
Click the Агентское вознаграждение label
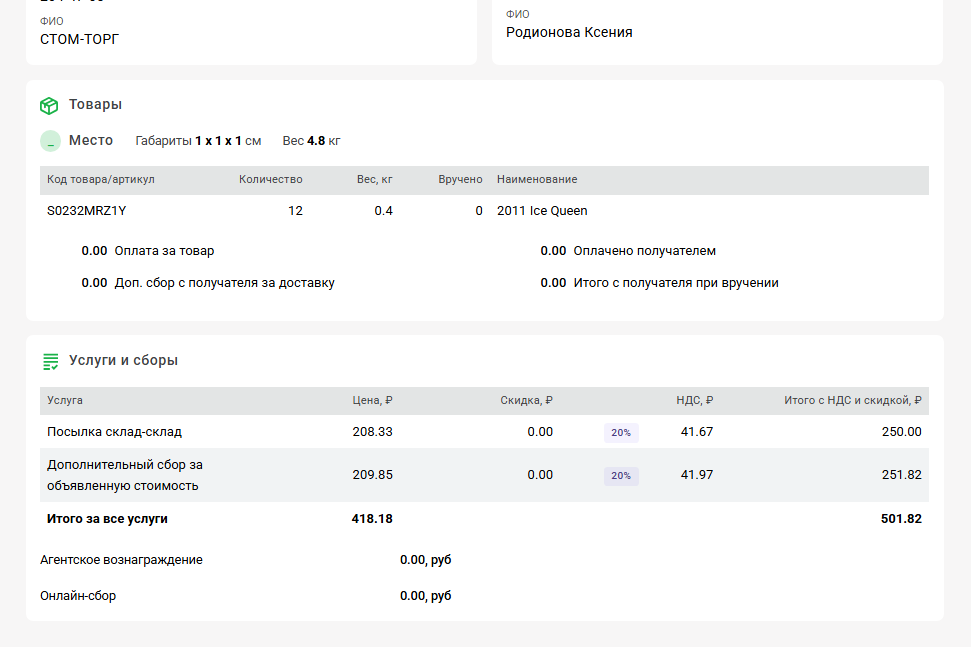(x=121, y=560)
